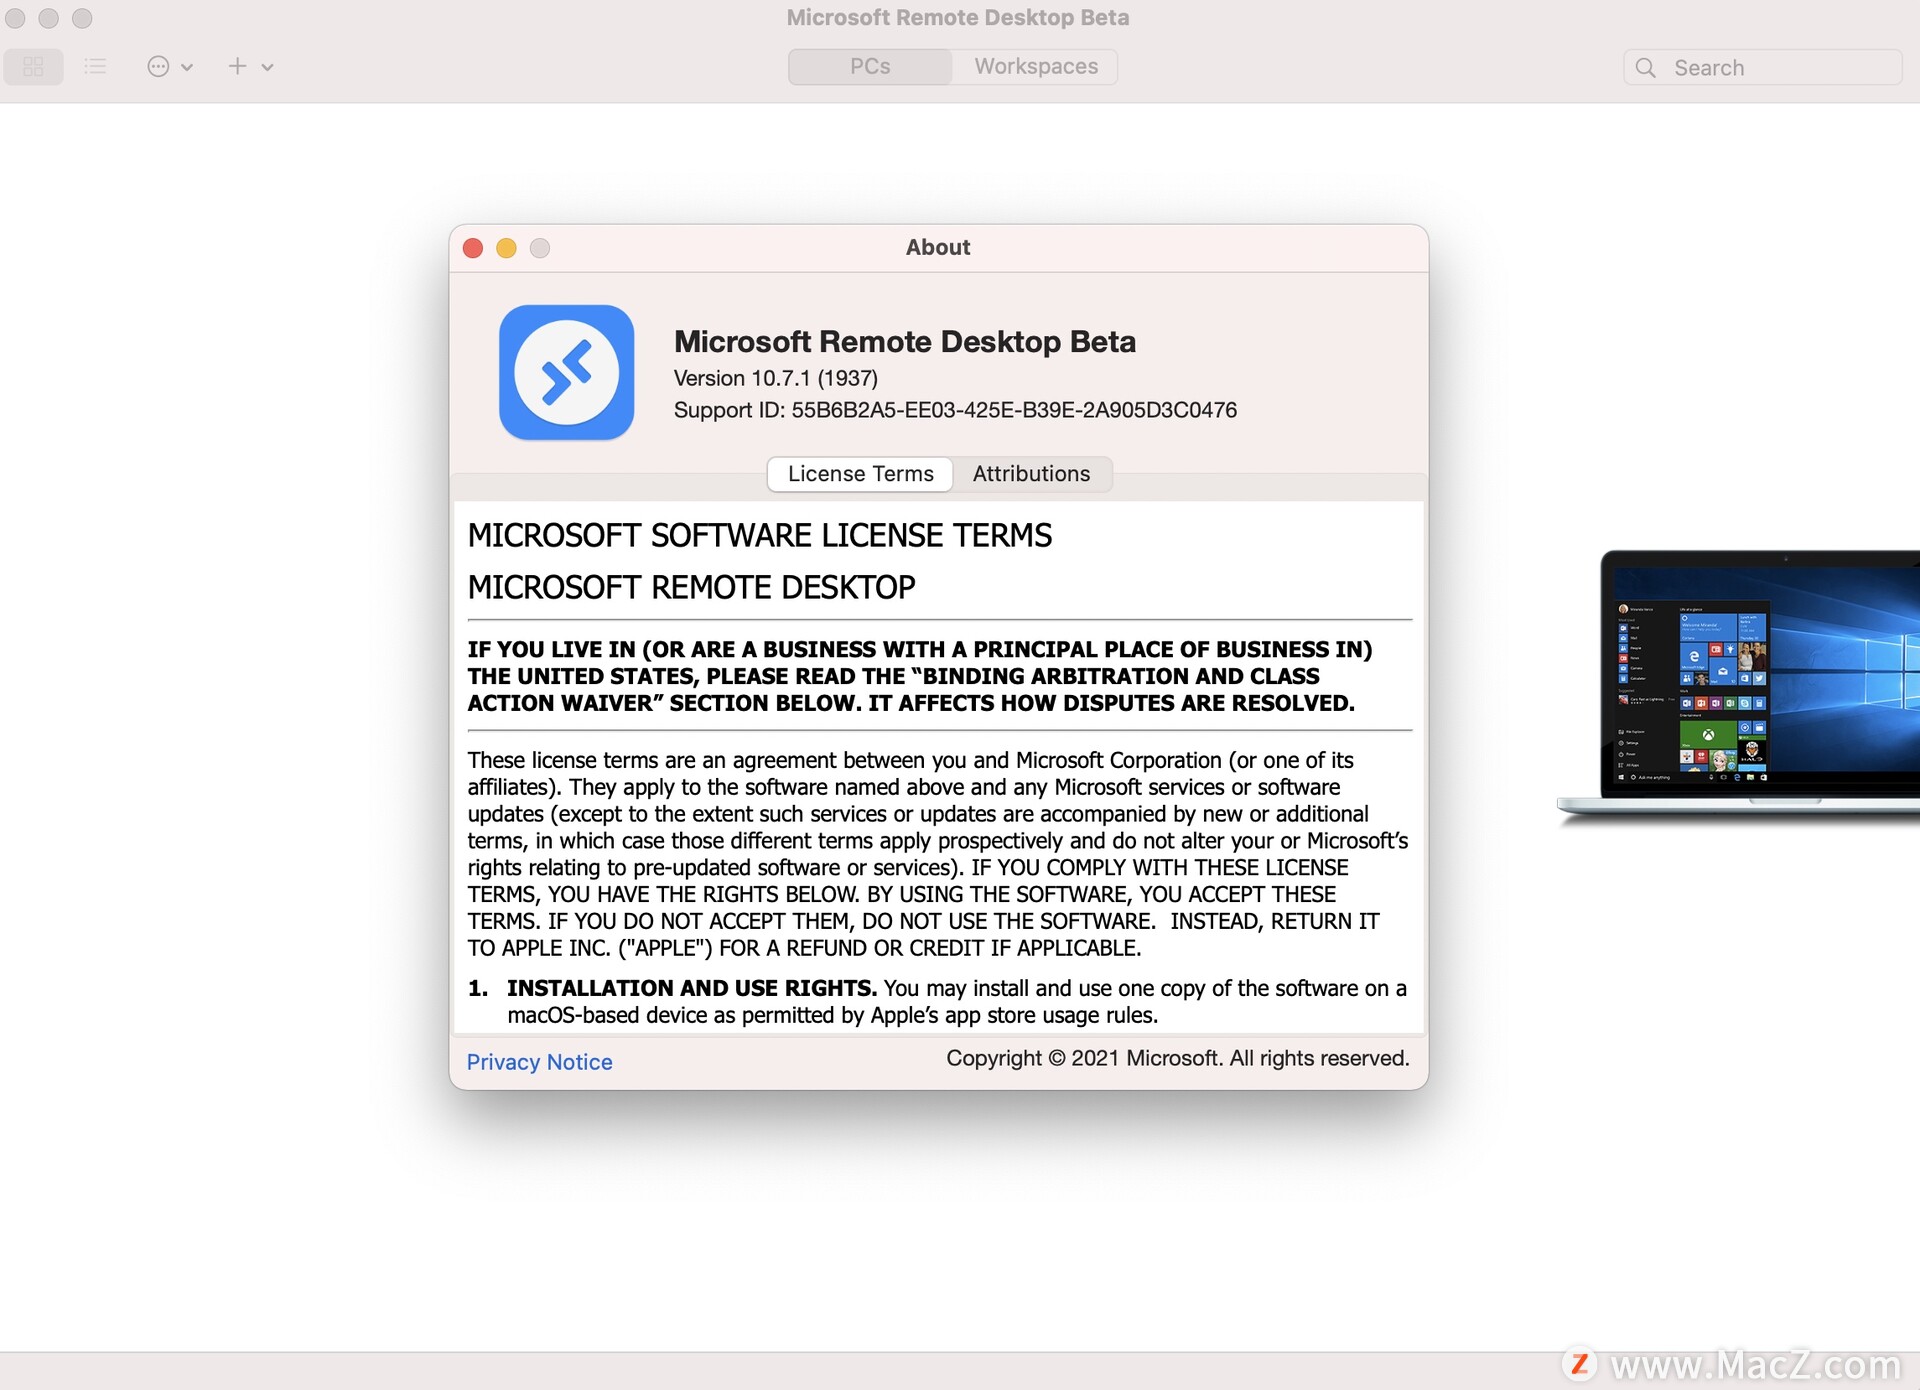
Task: Click the list view icon
Action: (95, 66)
